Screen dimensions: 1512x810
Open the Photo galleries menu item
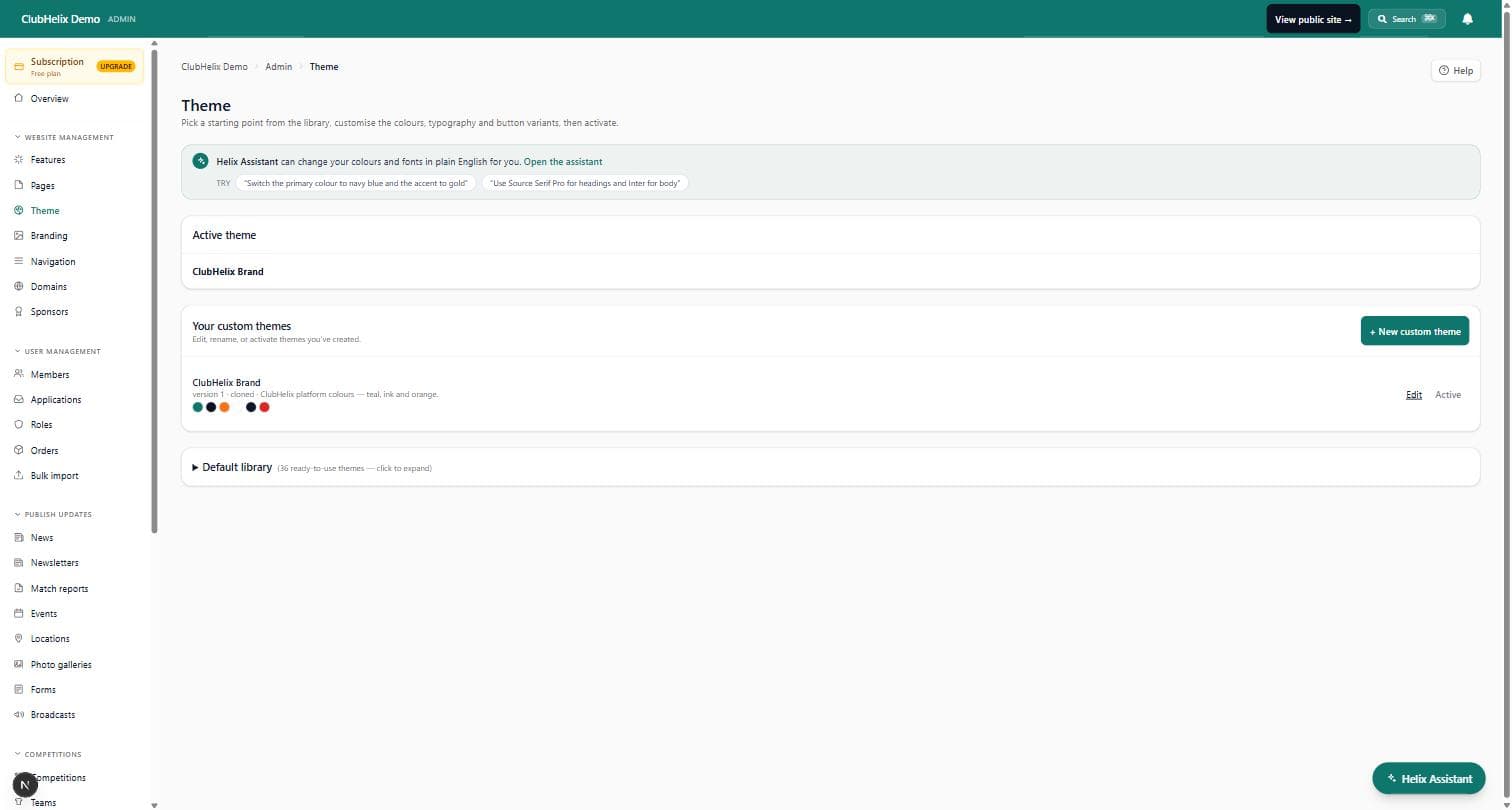pyautogui.click(x=61, y=664)
